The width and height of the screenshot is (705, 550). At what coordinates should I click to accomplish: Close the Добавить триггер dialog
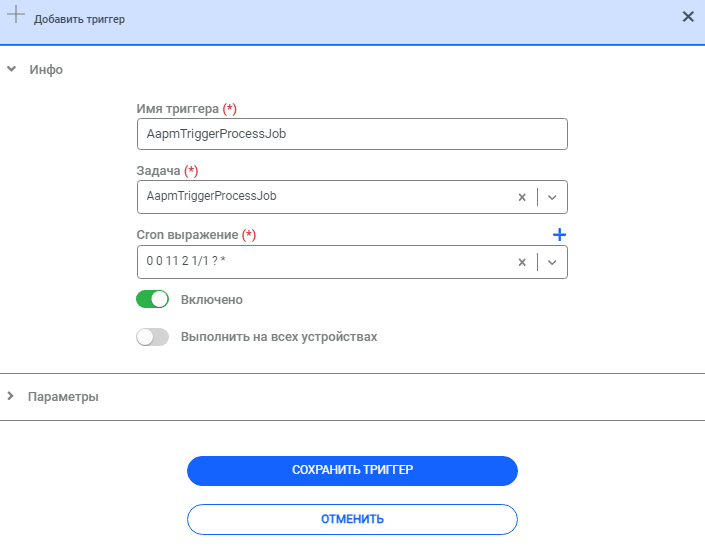[x=688, y=17]
